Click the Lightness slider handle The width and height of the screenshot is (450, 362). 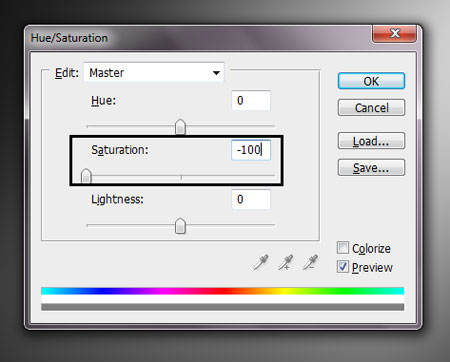(180, 226)
